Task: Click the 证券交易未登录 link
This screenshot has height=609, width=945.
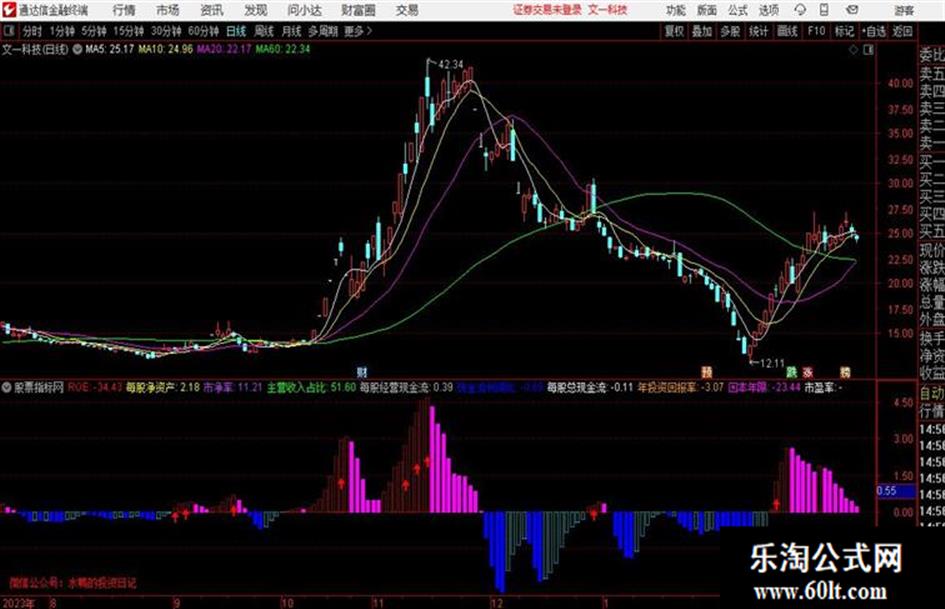Action: [x=547, y=10]
